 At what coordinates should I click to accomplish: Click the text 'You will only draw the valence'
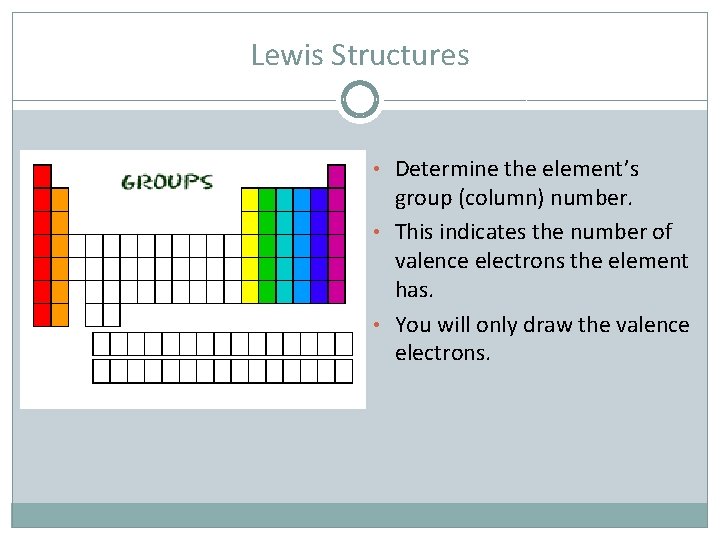coord(542,325)
